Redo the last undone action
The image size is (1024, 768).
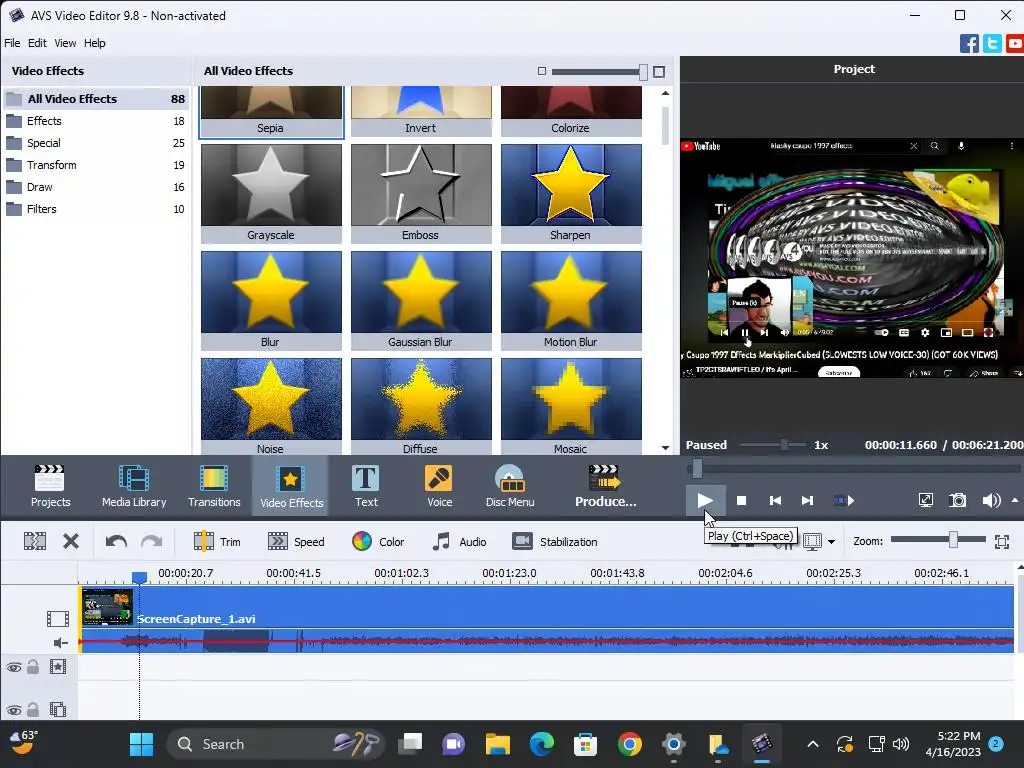(152, 541)
